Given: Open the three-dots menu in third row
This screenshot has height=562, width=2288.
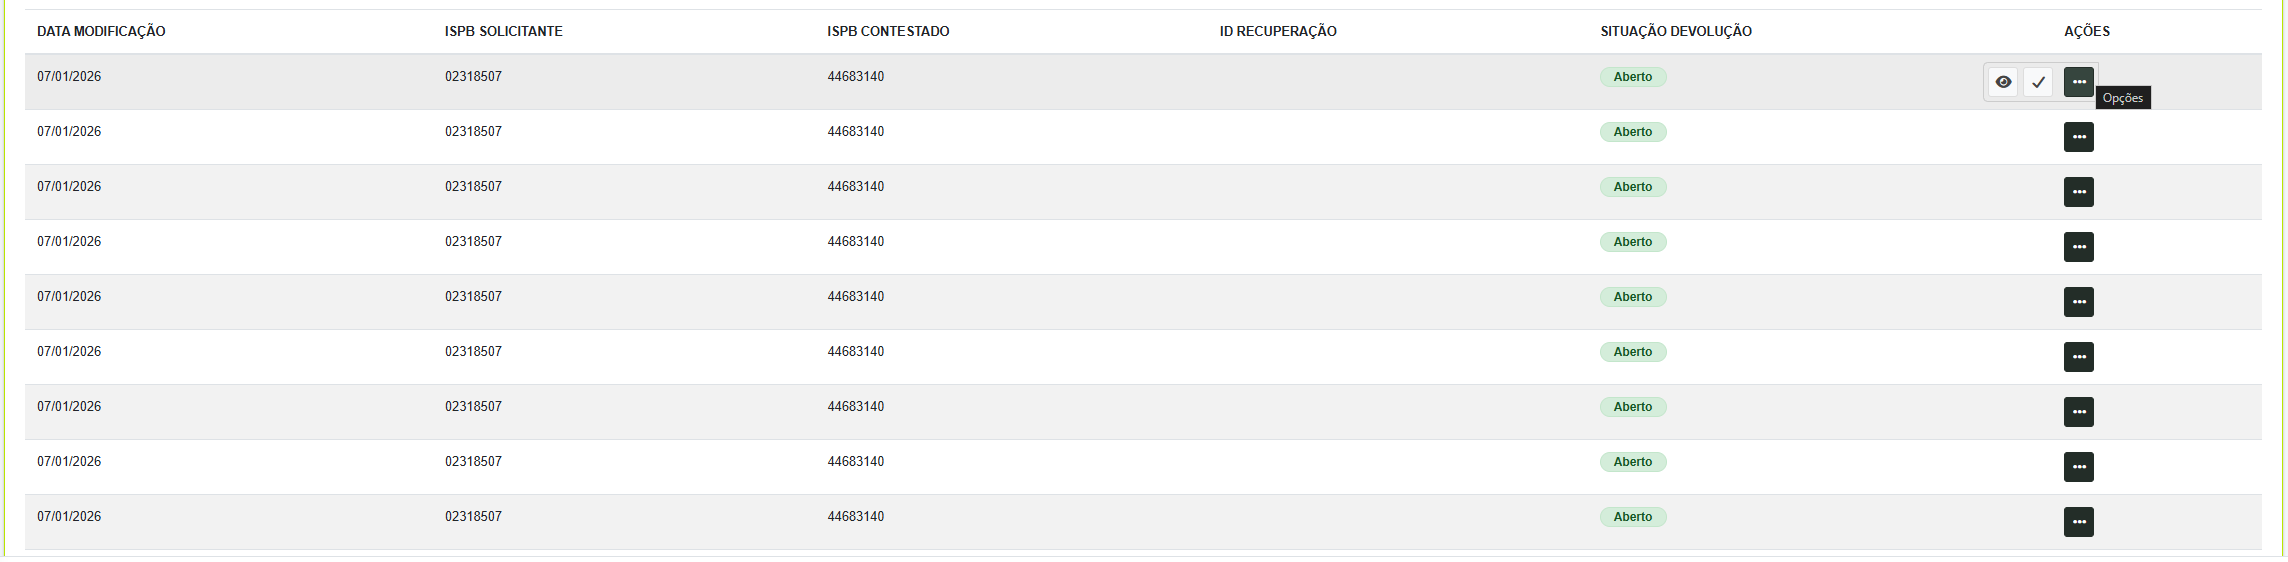Looking at the screenshot, I should pos(2078,192).
